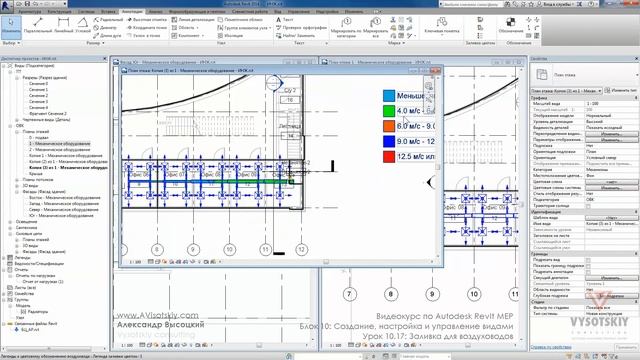Collapse the Разрезы node in project browser

pos(17,78)
